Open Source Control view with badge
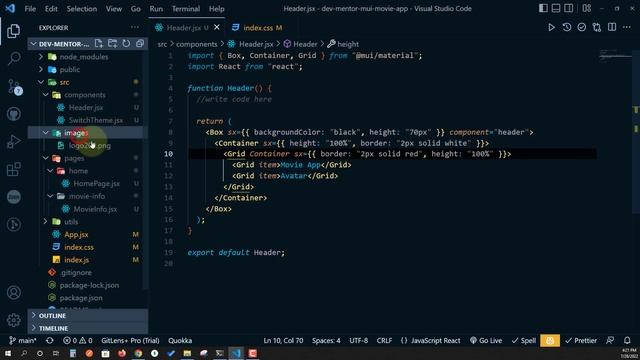 (x=14, y=87)
